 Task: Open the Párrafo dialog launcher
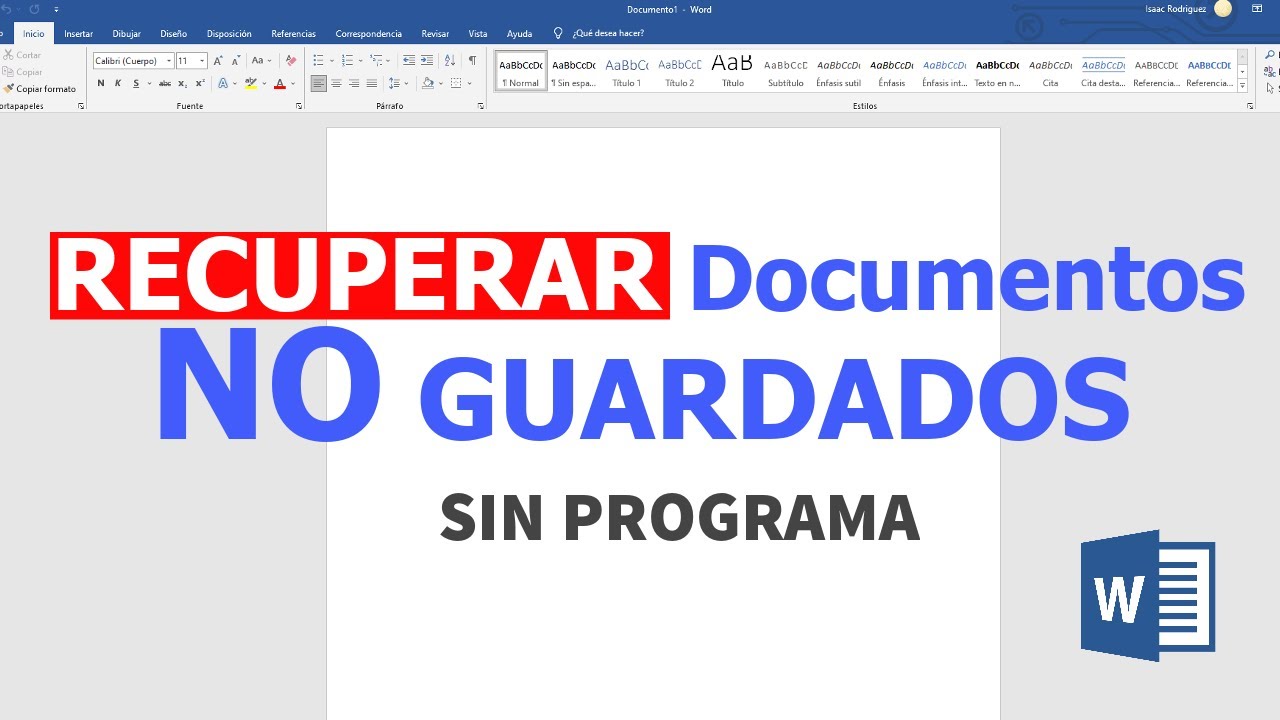tap(481, 106)
